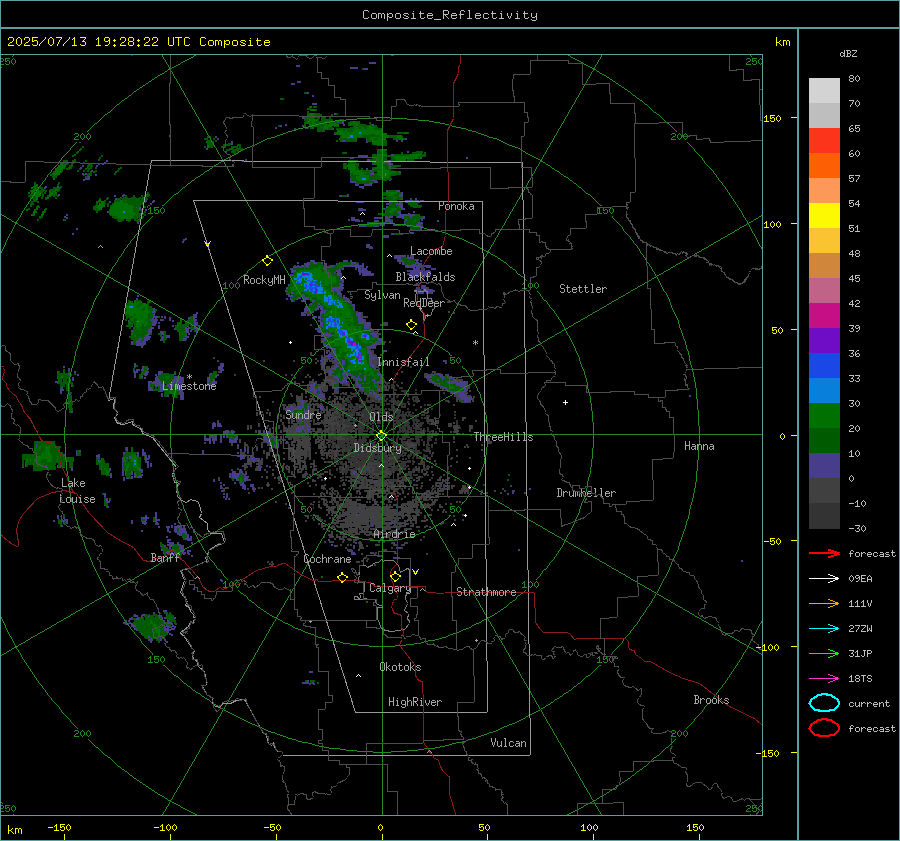Click the Banff city label

(165, 557)
